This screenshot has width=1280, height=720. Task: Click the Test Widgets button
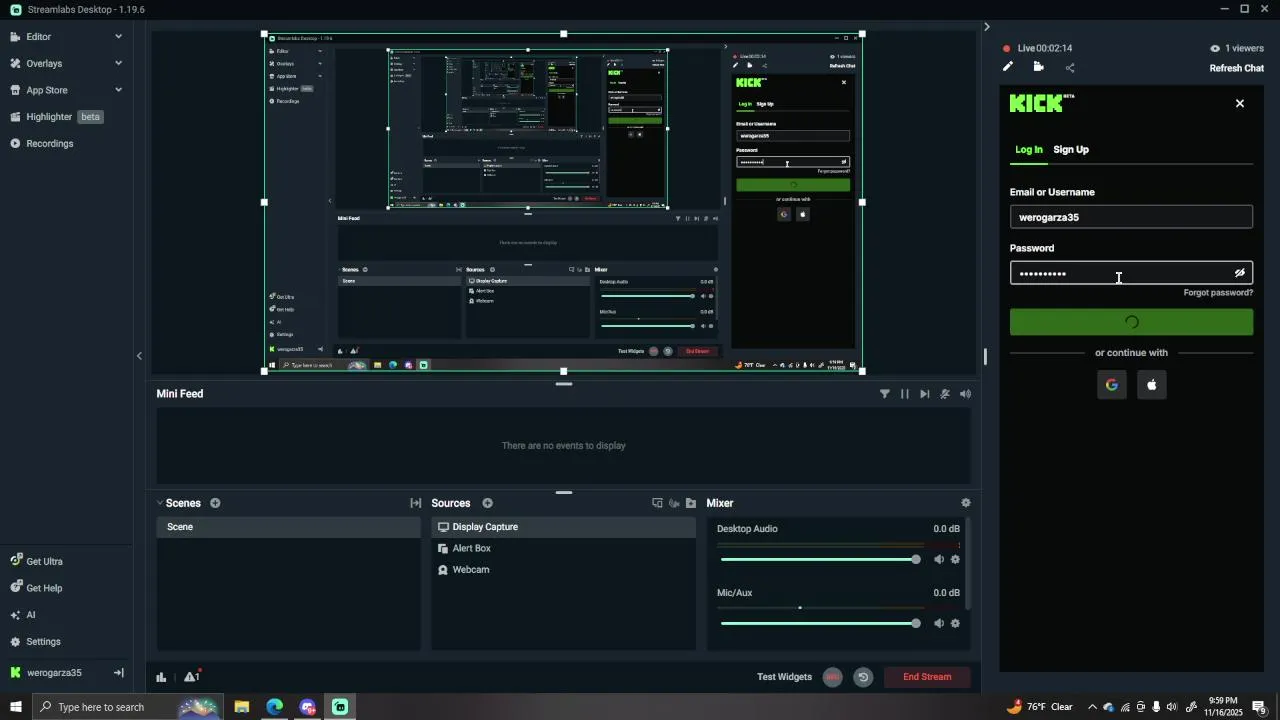click(784, 677)
